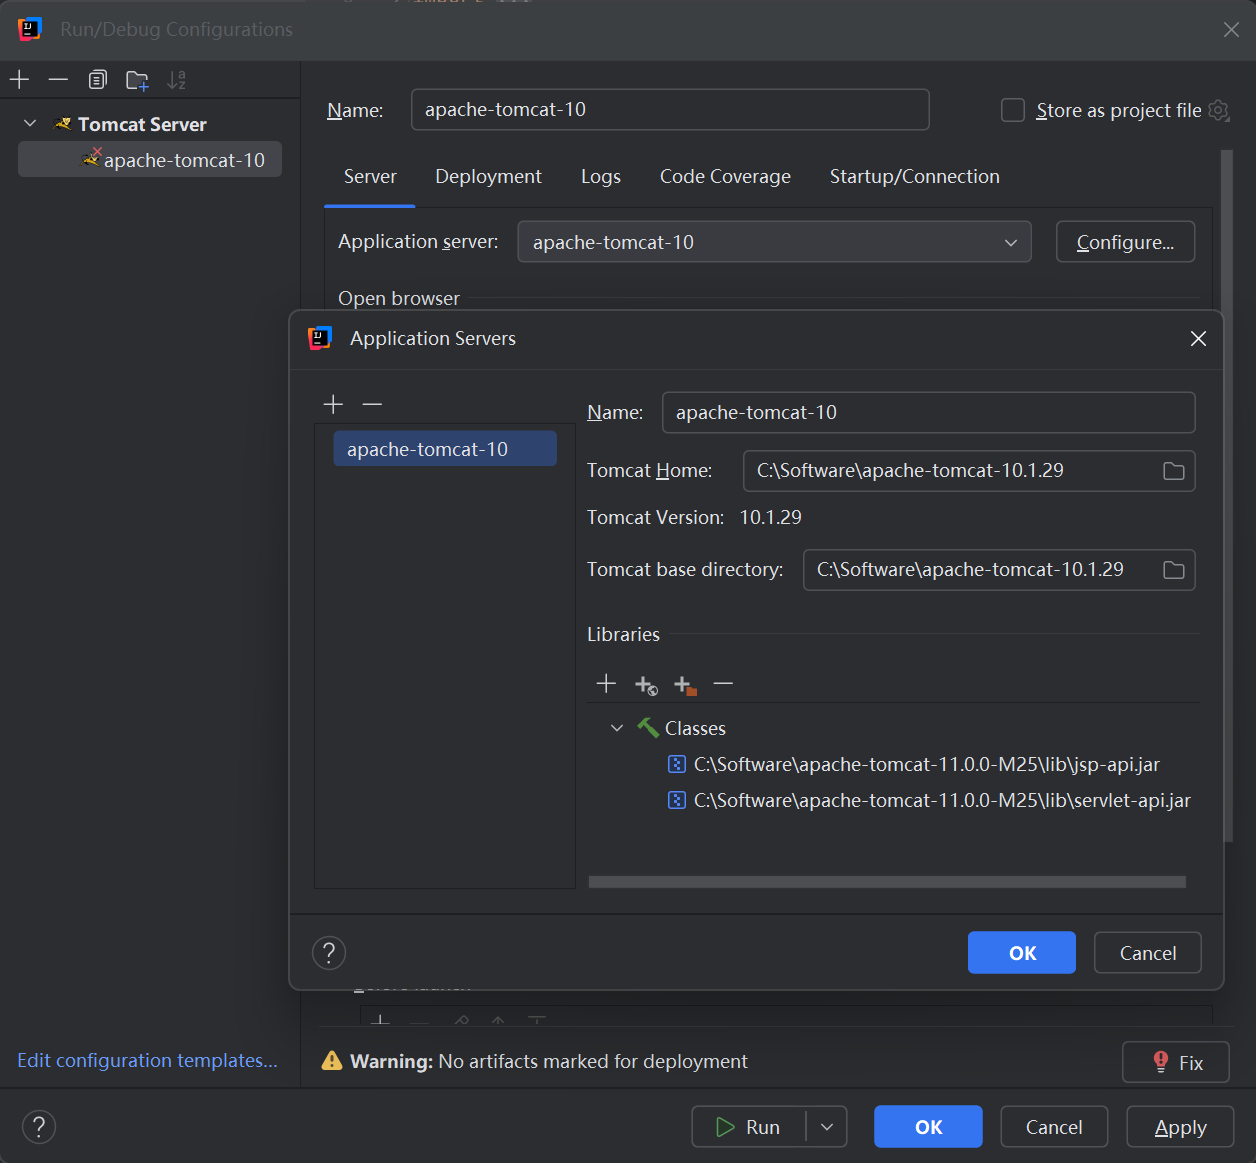The height and width of the screenshot is (1163, 1256).
Task: Remove selected run configuration with minus icon
Action: click(58, 80)
